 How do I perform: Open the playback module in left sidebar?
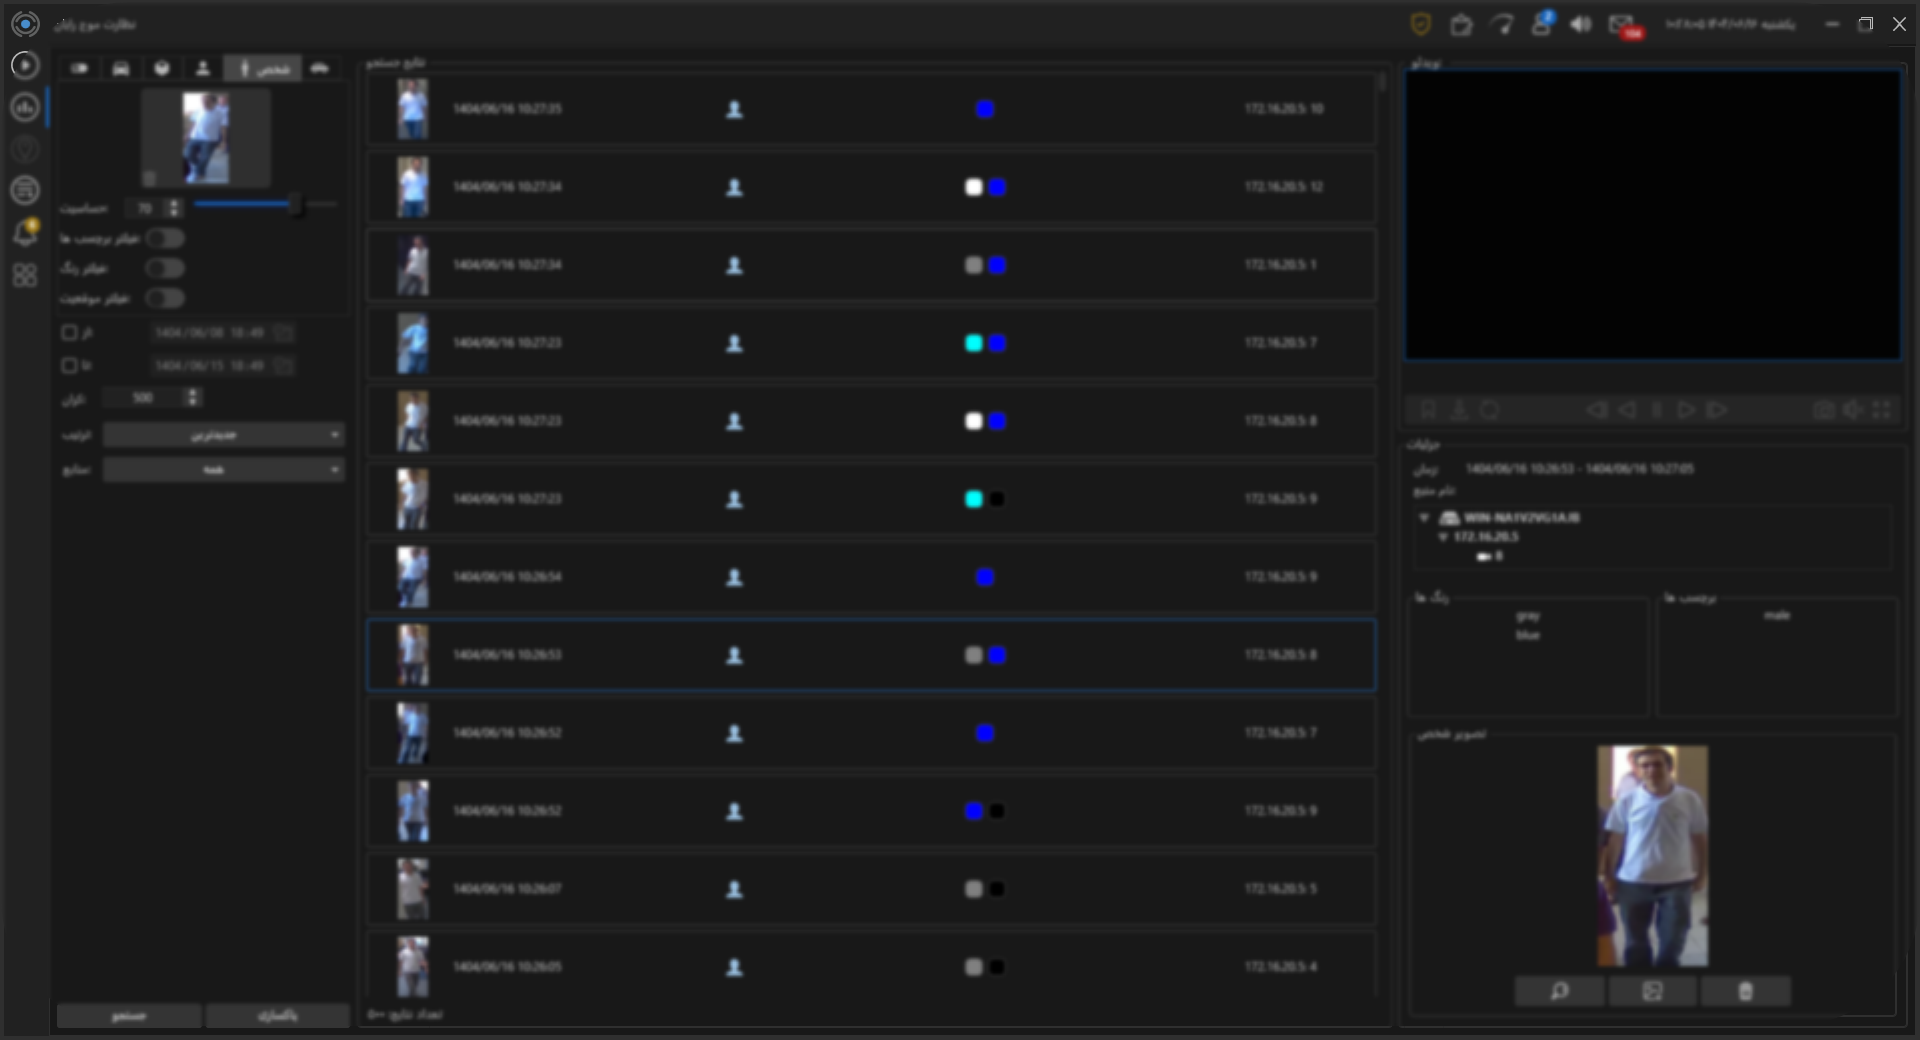click(x=25, y=65)
